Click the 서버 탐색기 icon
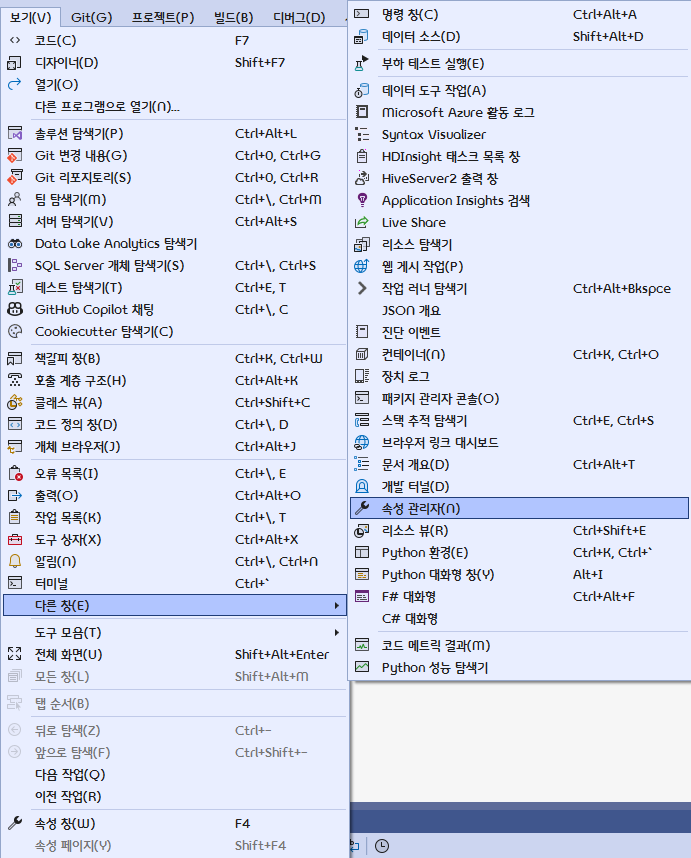Image resolution: width=691 pixels, height=858 pixels. tap(15, 221)
